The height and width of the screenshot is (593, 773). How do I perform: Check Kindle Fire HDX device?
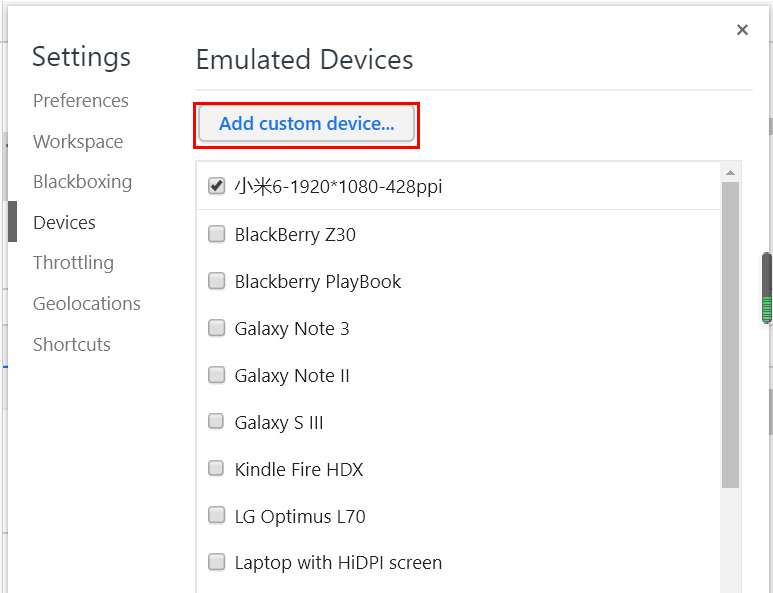(216, 469)
